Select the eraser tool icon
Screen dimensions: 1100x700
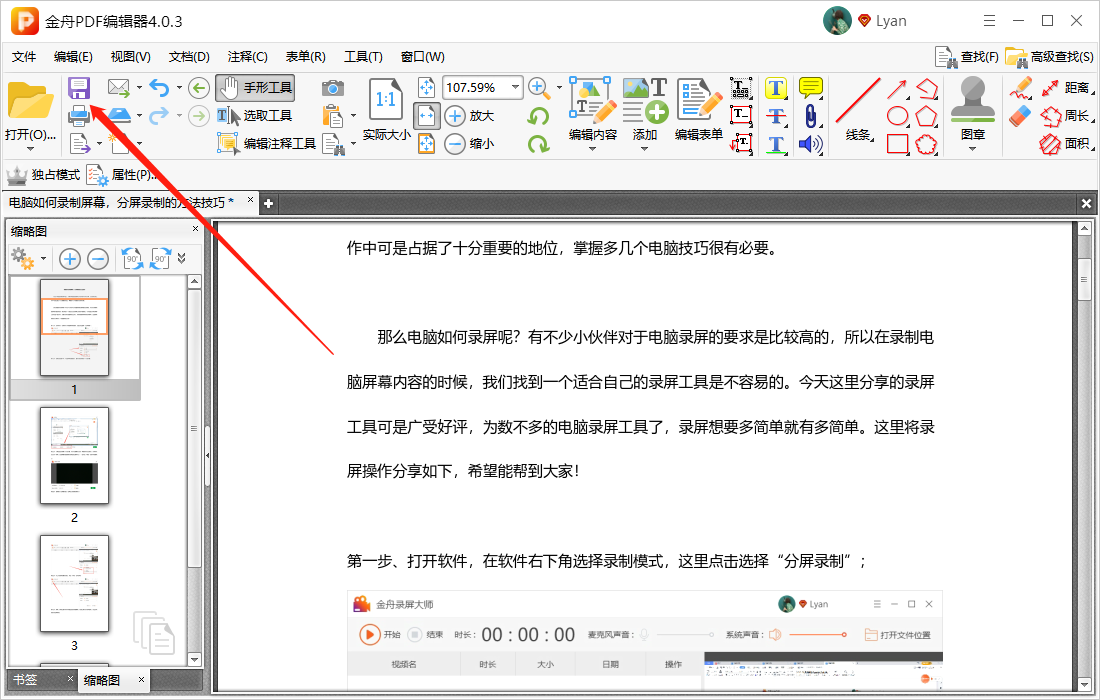tap(1021, 116)
